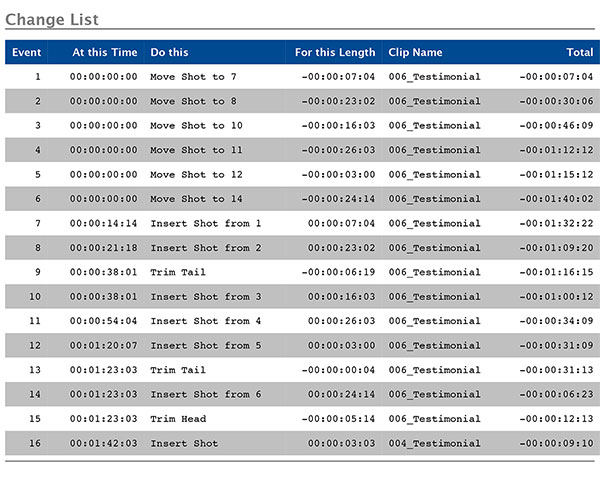Viewport: 600px width, 494px height.
Task: Click total -00:01:15:12
Action: (x=556, y=174)
